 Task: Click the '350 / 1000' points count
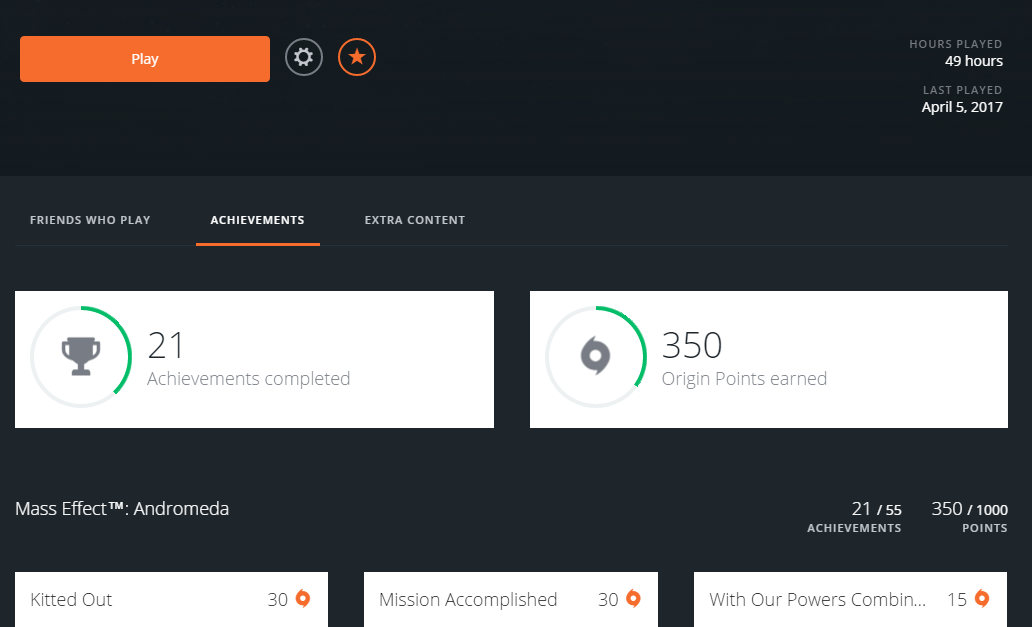[969, 509]
